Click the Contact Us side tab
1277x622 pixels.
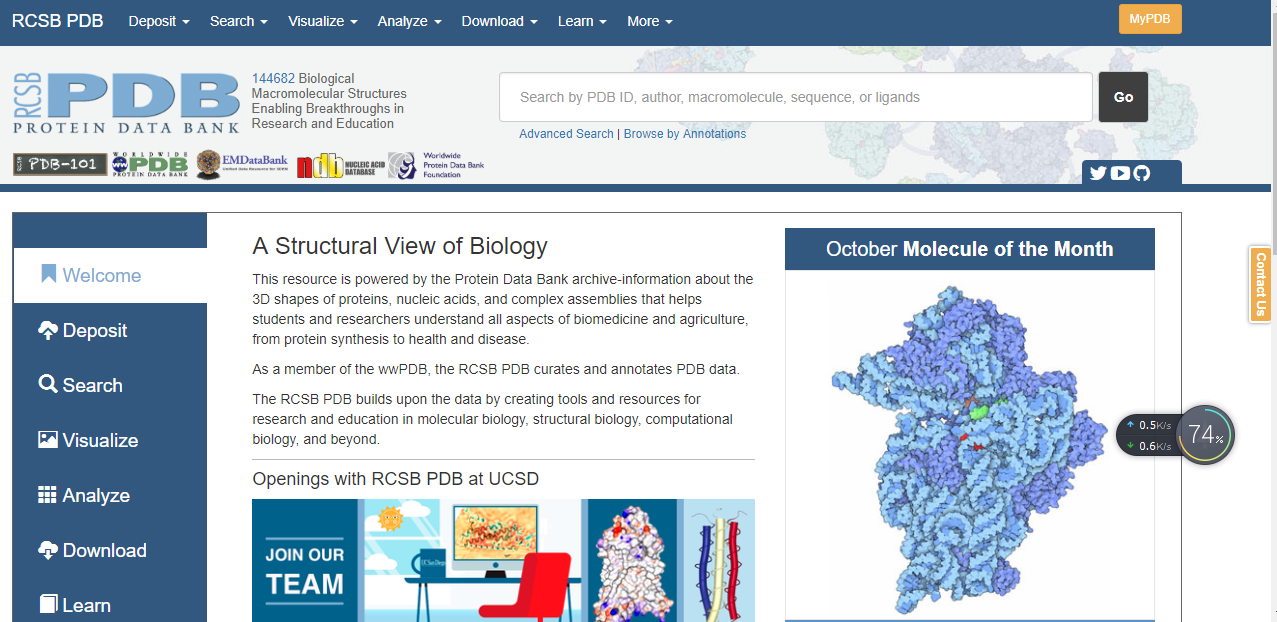coord(1260,285)
